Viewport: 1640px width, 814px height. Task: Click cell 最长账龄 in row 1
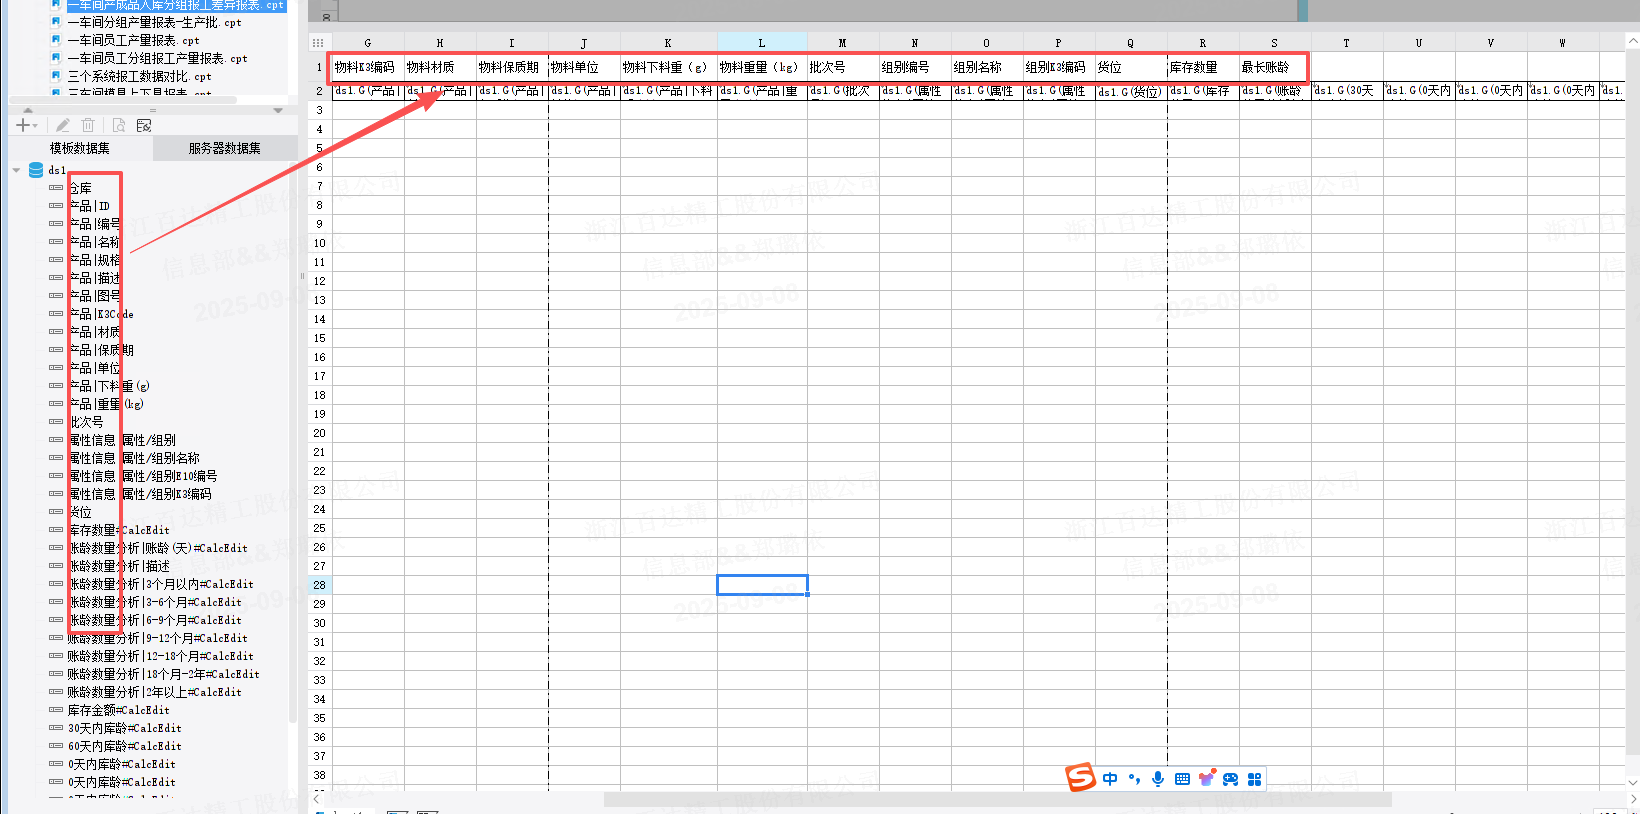click(1275, 67)
